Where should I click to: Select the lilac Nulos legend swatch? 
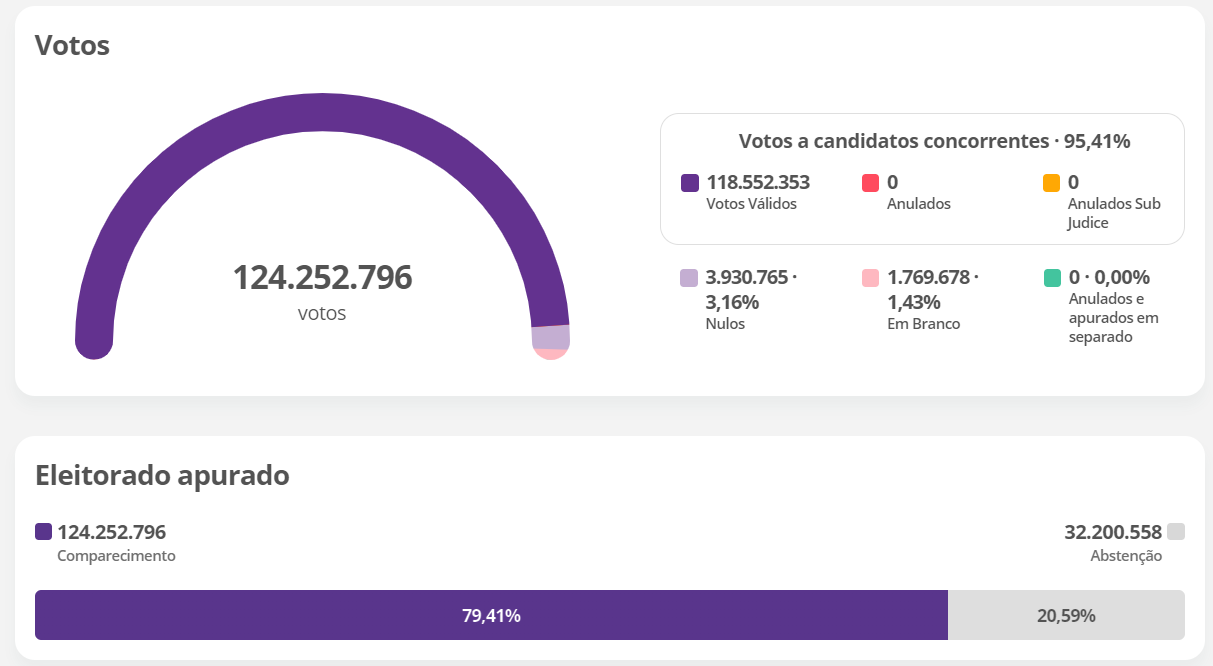(x=689, y=278)
